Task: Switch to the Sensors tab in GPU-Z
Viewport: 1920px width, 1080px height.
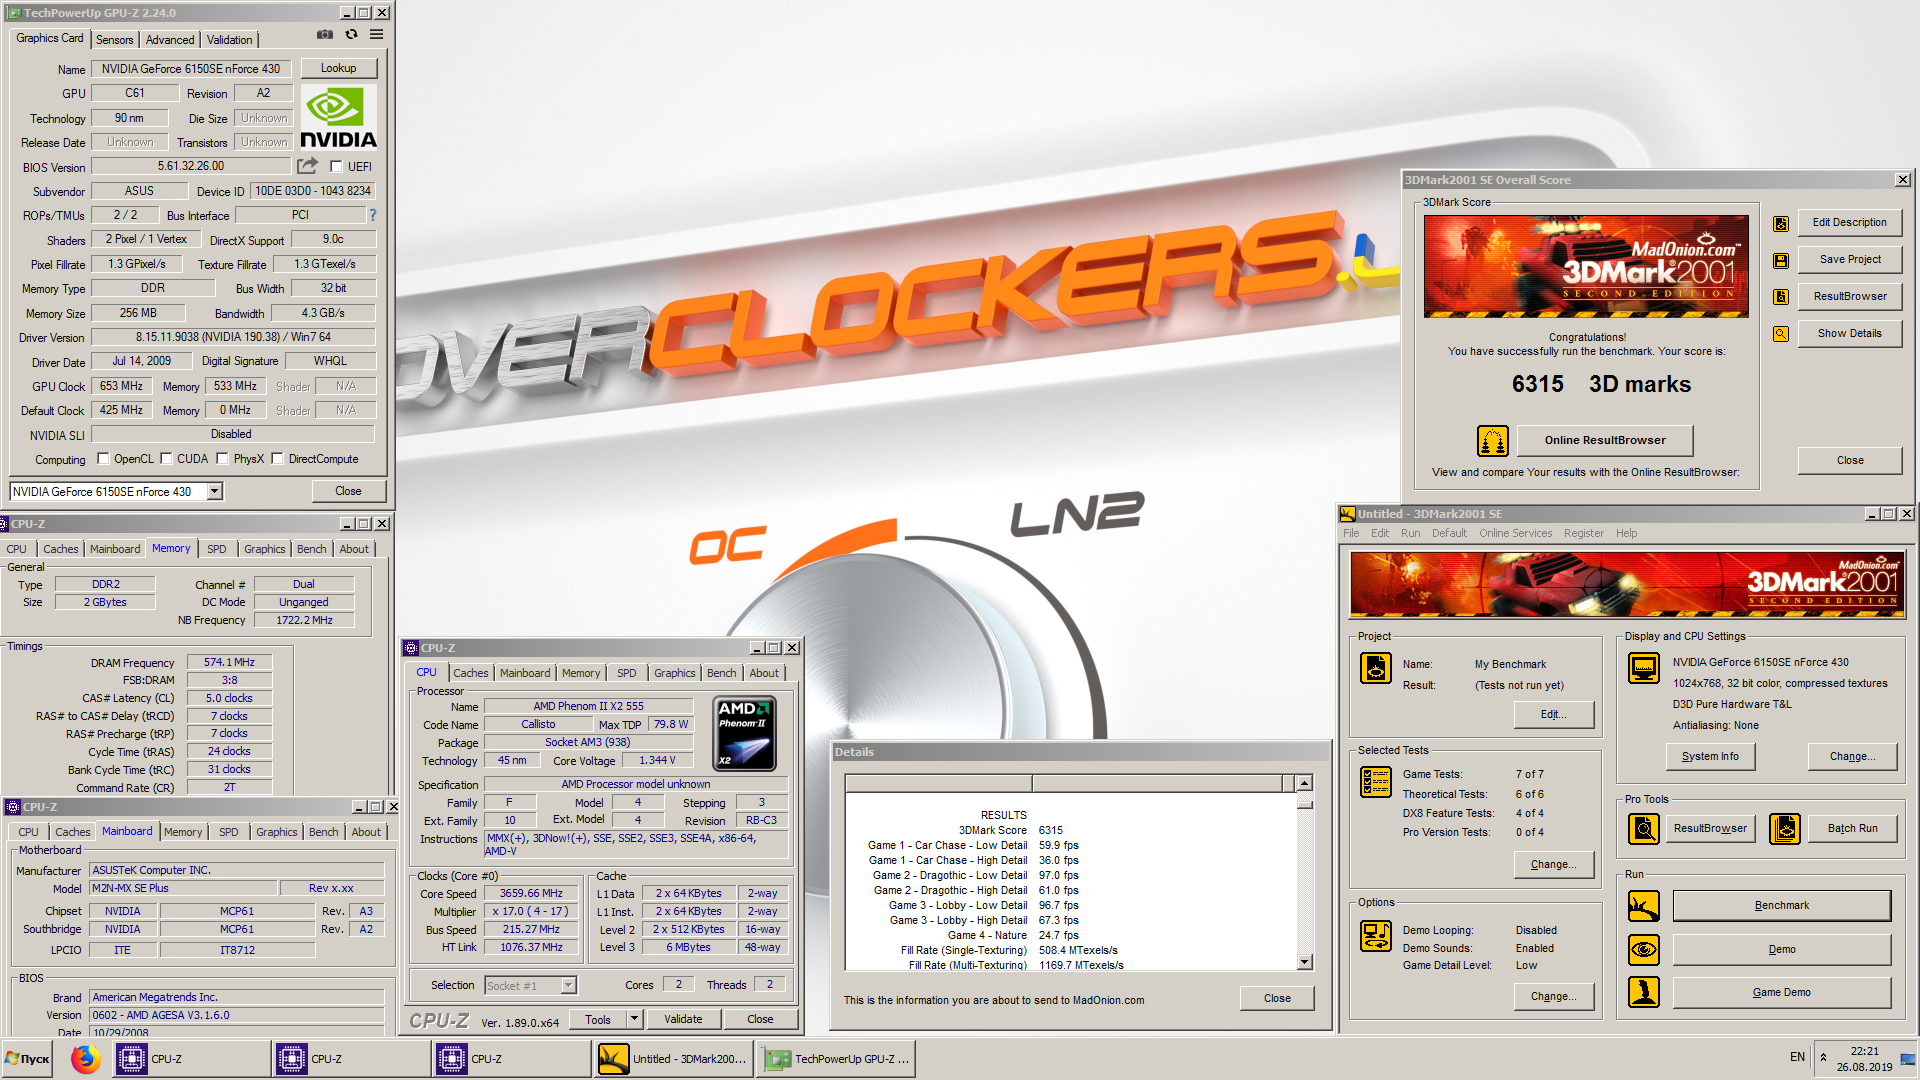Action: pos(114,40)
